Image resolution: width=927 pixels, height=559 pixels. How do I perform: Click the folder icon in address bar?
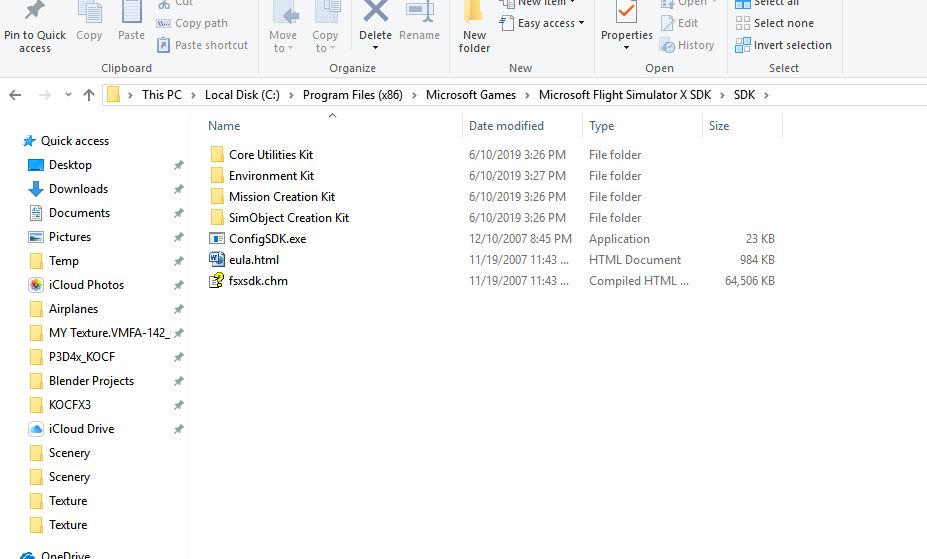click(x=114, y=95)
